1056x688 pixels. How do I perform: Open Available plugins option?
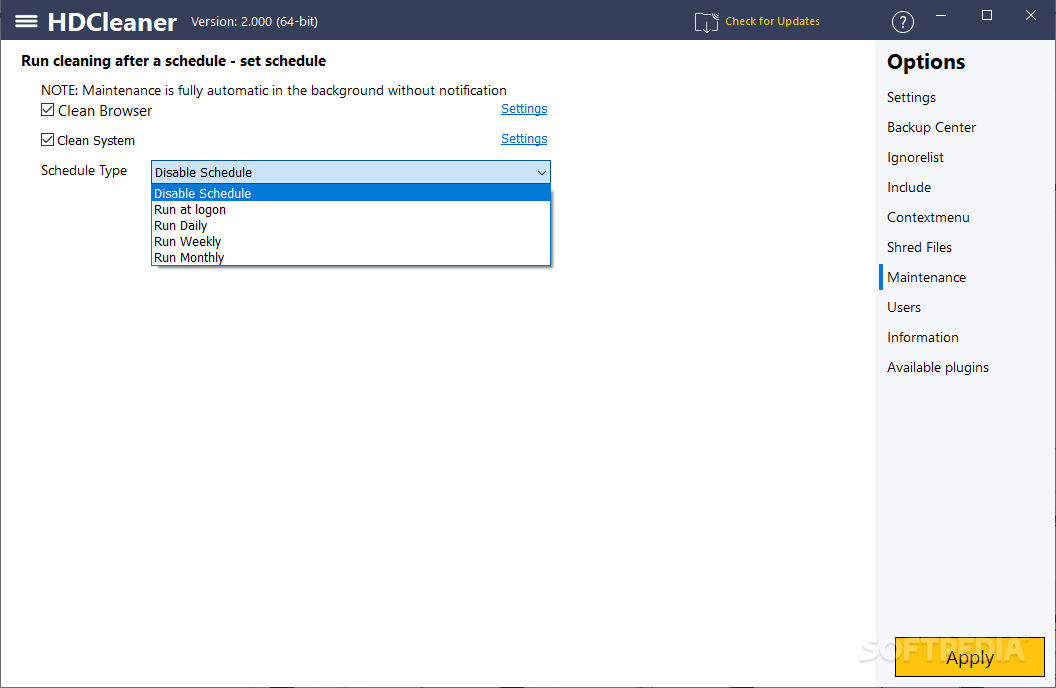937,368
